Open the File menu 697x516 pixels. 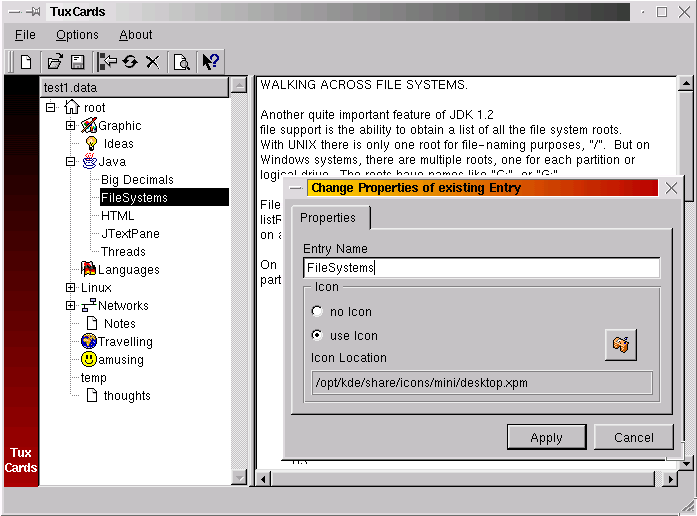[25, 35]
